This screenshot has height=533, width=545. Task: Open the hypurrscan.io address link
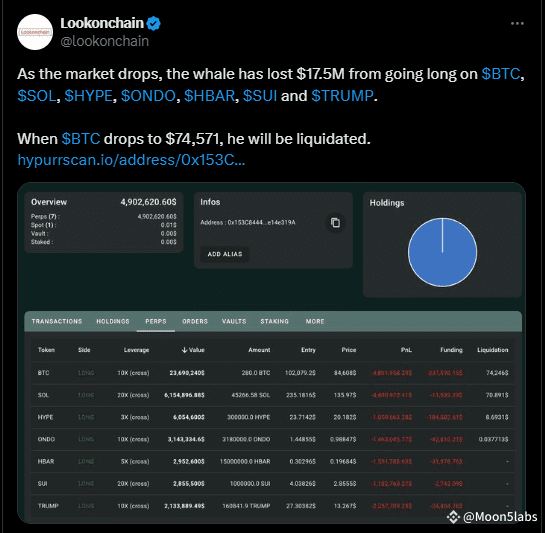point(131,160)
